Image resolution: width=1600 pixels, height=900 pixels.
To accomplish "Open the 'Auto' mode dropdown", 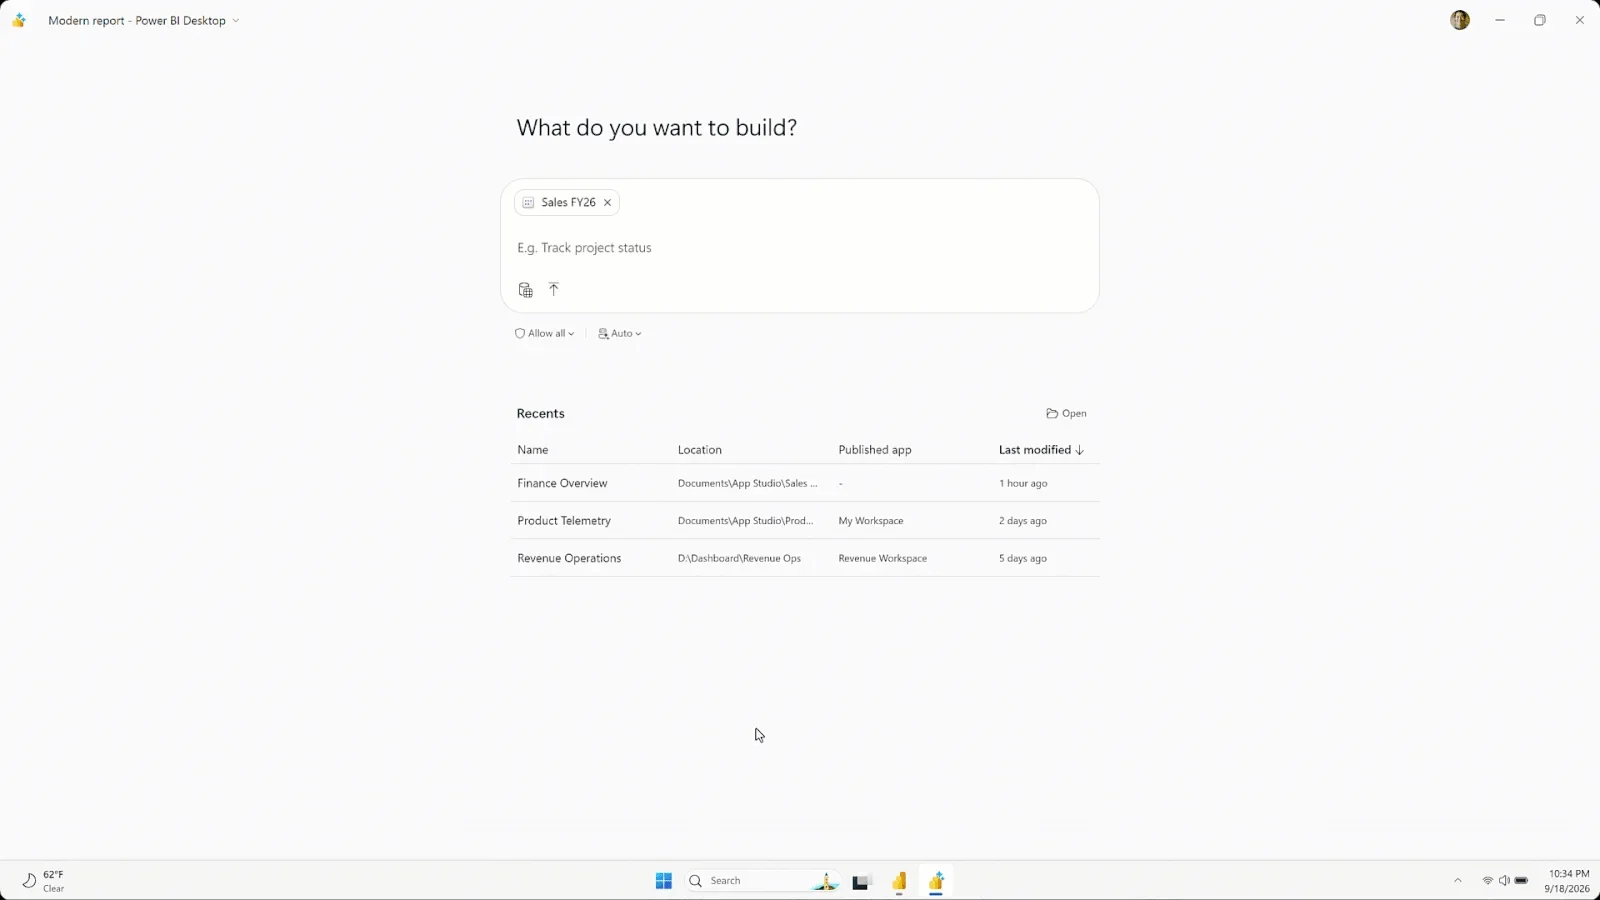I will pyautogui.click(x=620, y=334).
